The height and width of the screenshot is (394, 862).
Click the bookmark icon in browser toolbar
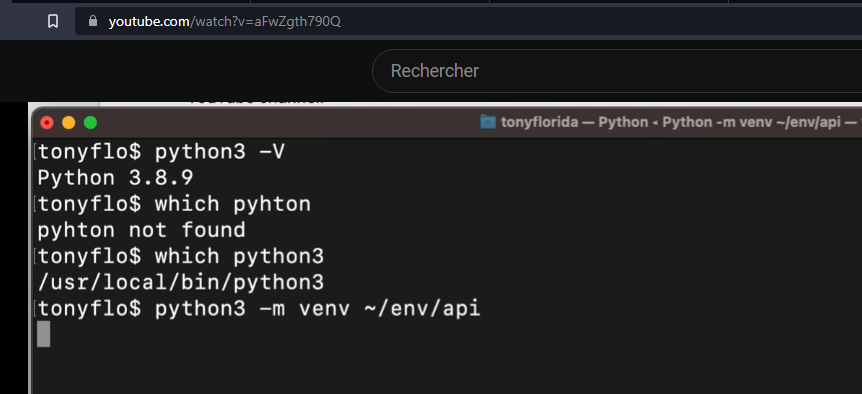pos(53,21)
